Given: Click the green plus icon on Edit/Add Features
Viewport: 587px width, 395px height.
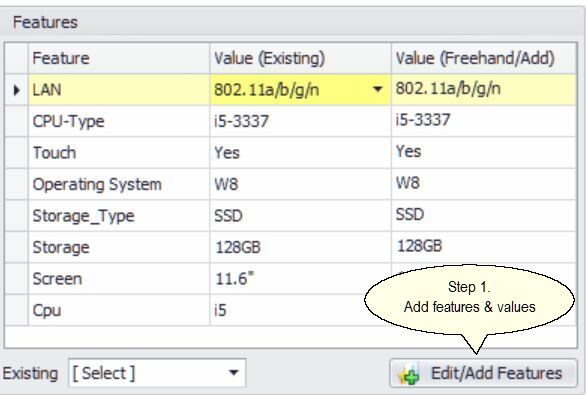Looking at the screenshot, I should tap(411, 376).
